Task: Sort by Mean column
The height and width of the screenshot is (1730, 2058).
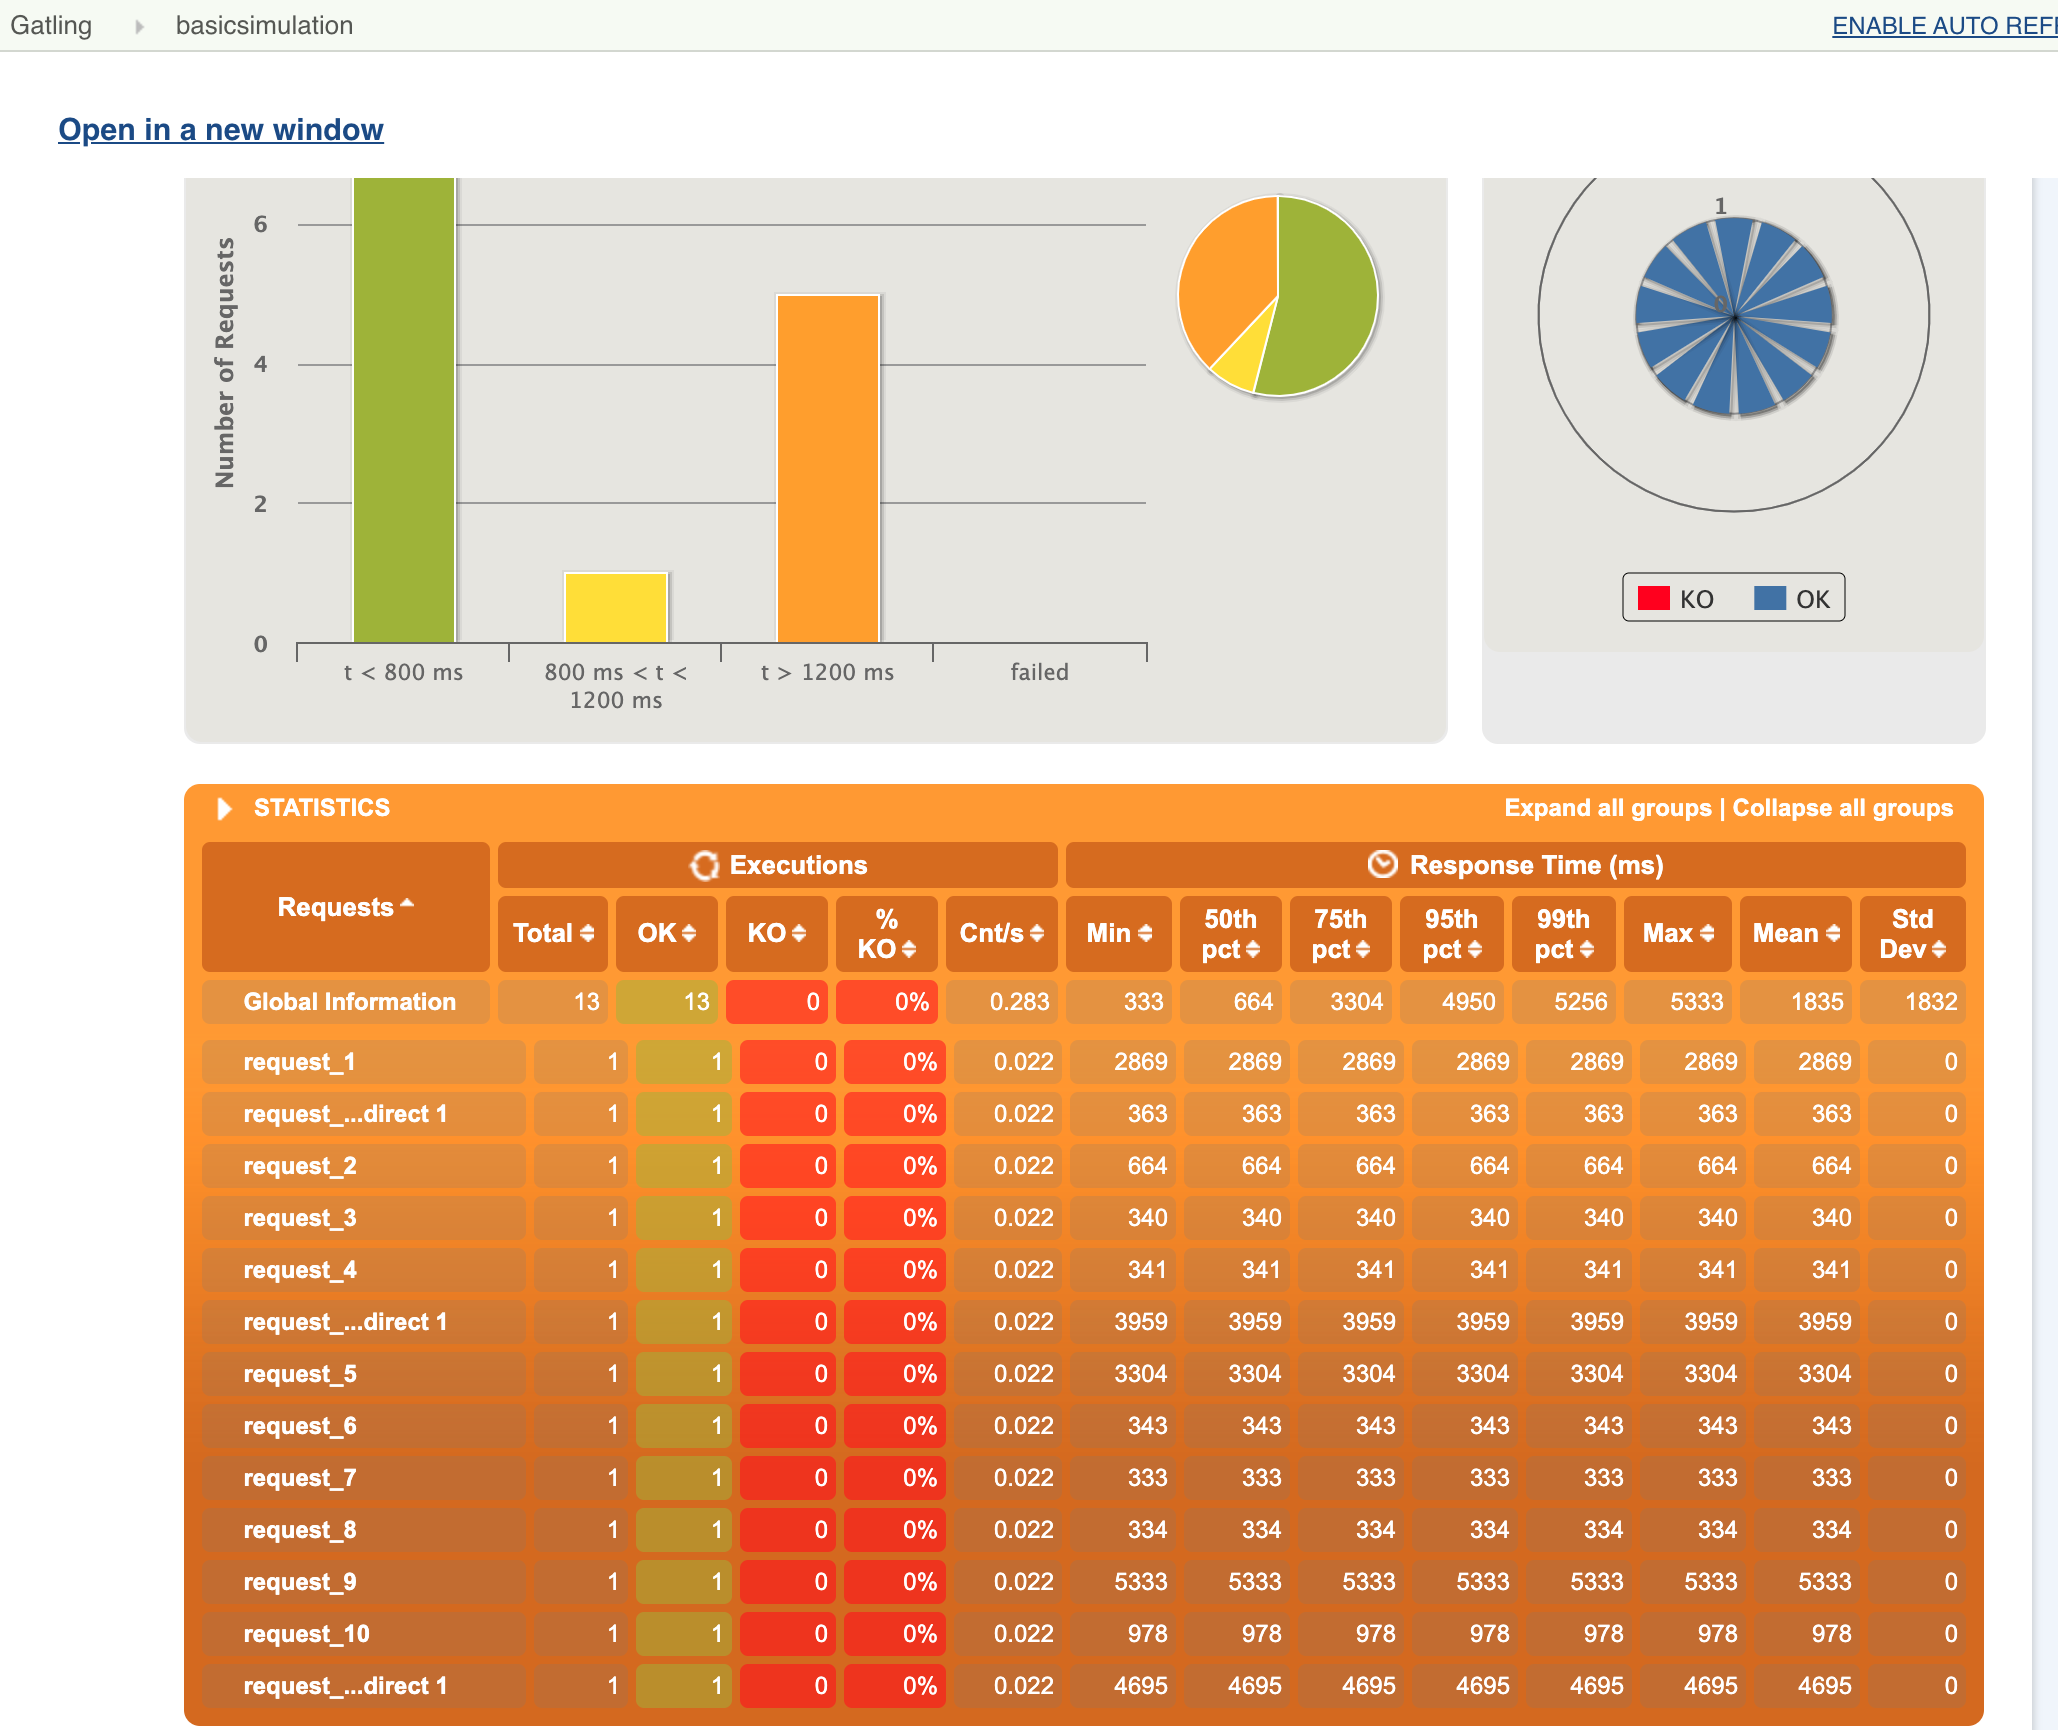Action: (x=1796, y=933)
